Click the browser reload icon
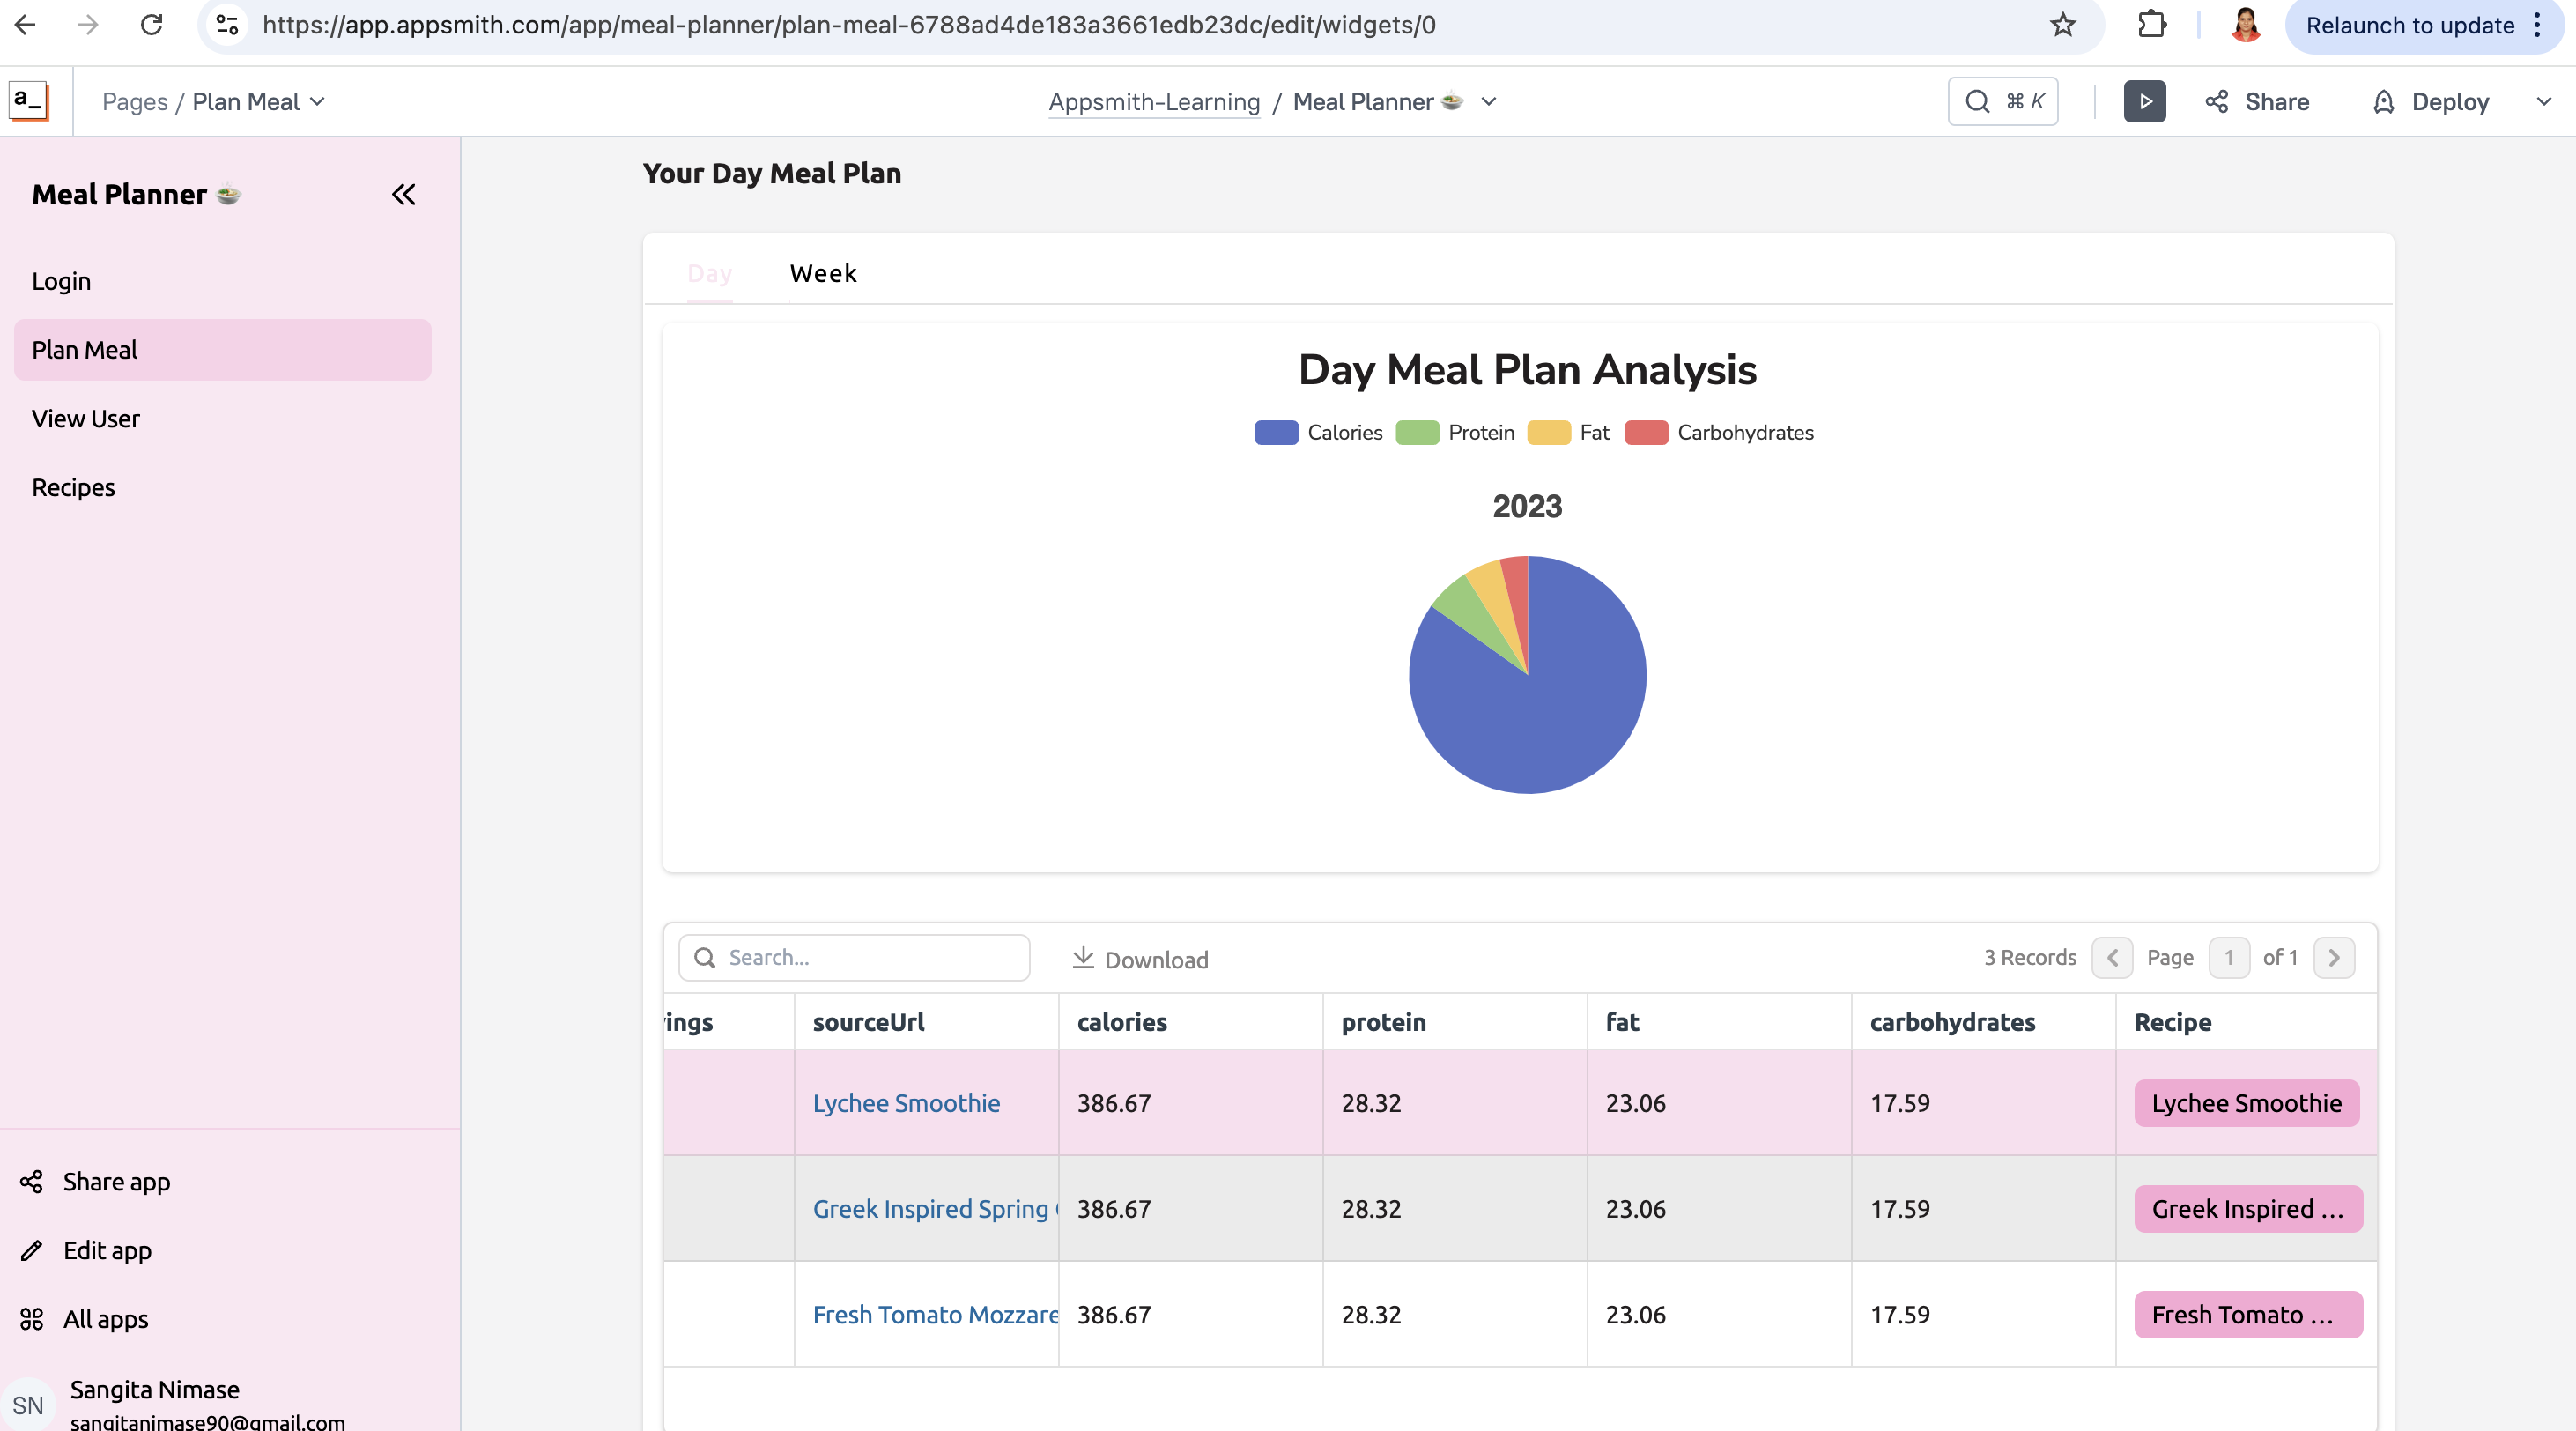This screenshot has width=2576, height=1431. (152, 25)
